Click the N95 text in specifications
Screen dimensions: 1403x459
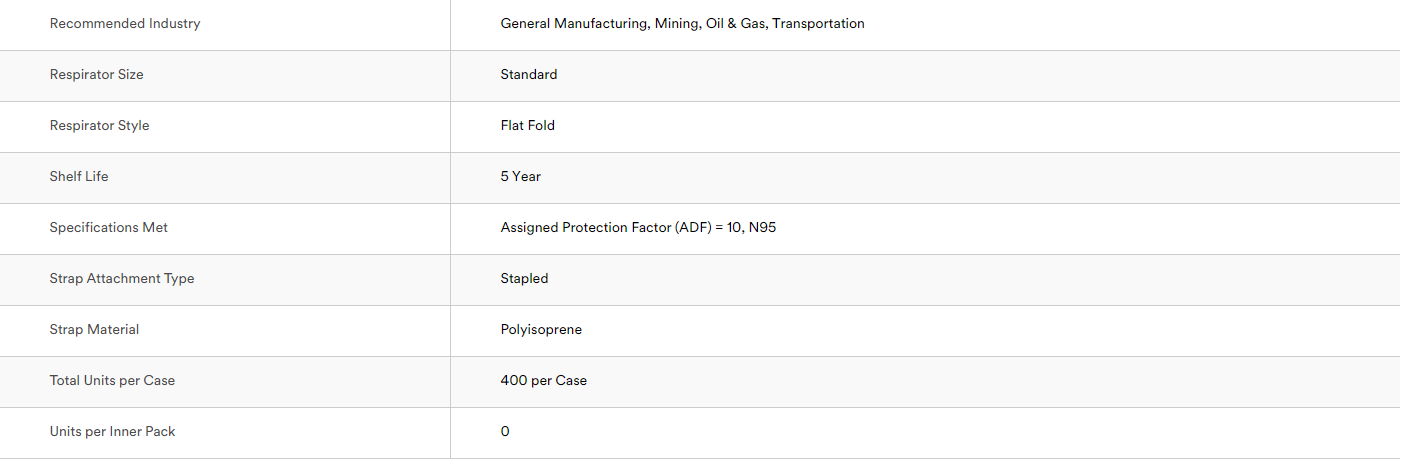coord(763,227)
